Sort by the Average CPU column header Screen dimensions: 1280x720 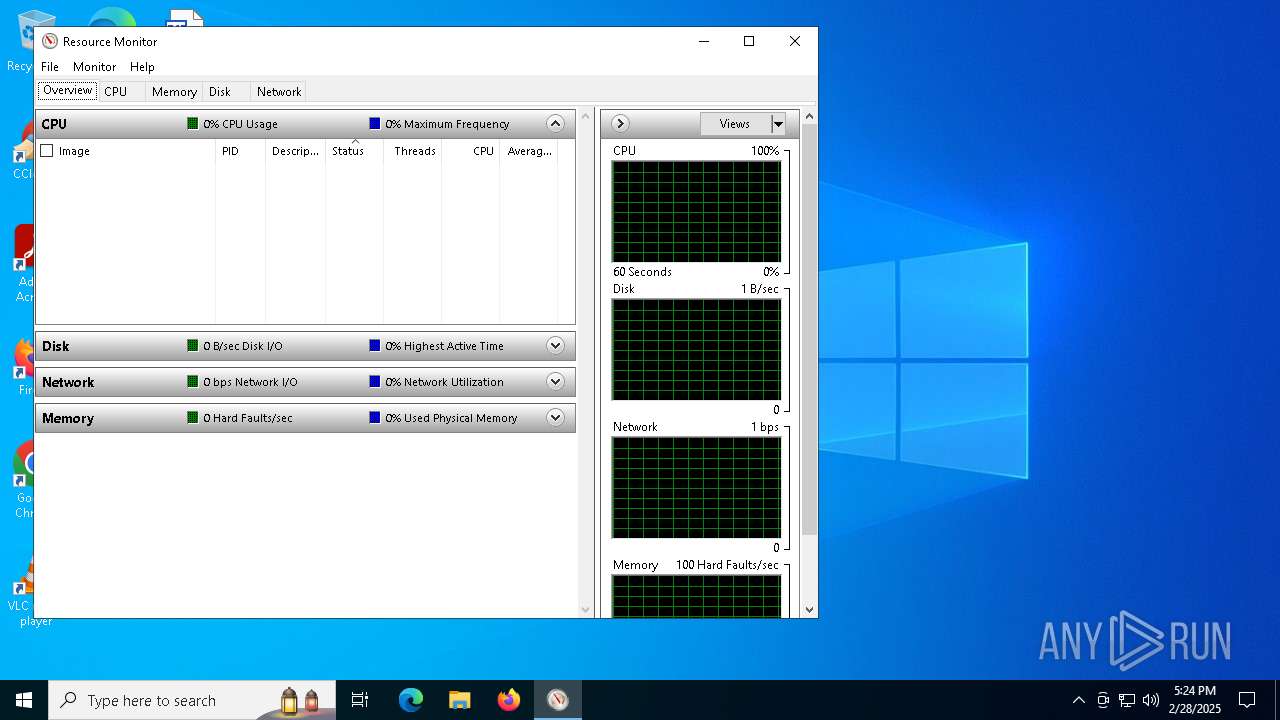click(x=530, y=151)
